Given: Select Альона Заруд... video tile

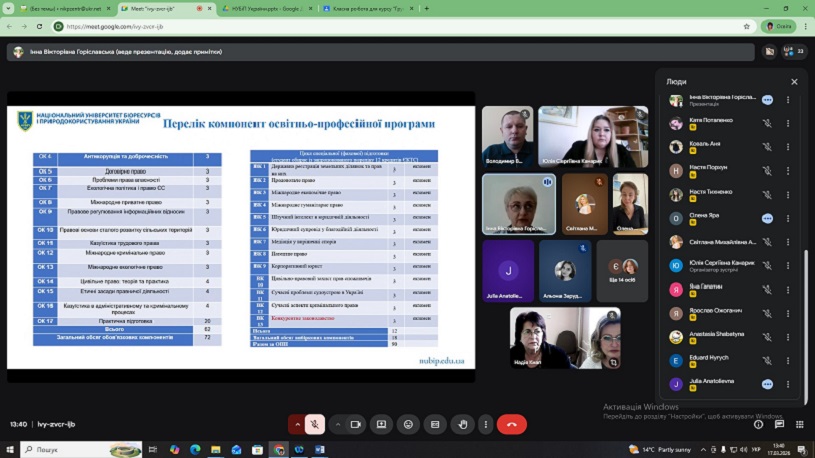Looking at the screenshot, I should [565, 271].
